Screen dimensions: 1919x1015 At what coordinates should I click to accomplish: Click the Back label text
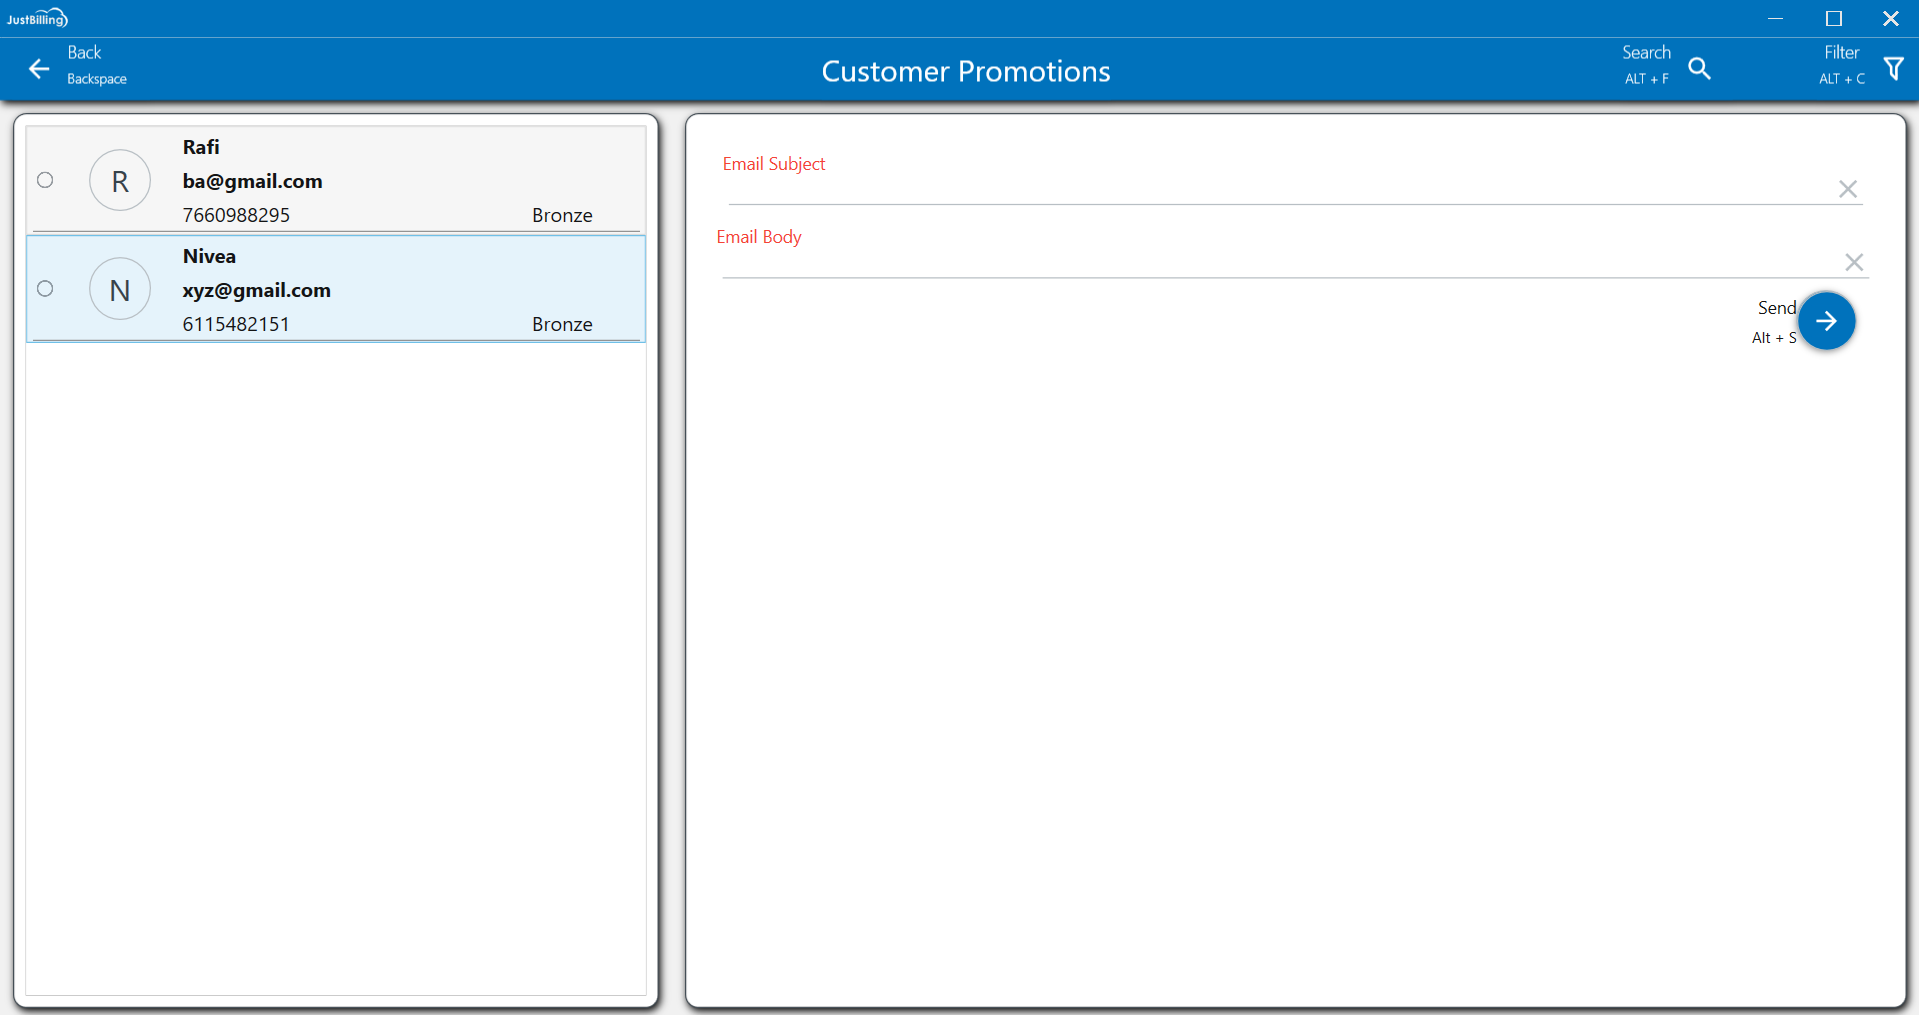84,53
